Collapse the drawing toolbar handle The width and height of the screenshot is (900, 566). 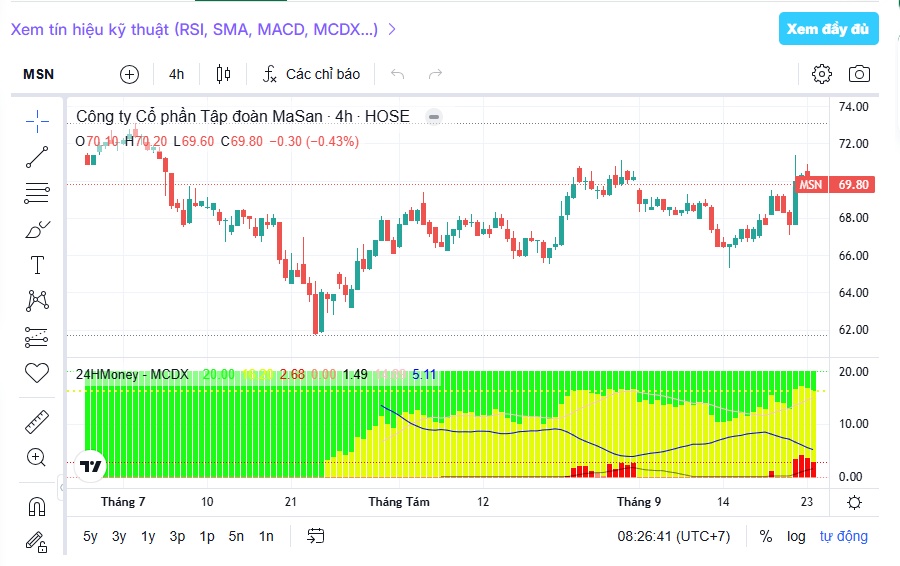pos(62,487)
